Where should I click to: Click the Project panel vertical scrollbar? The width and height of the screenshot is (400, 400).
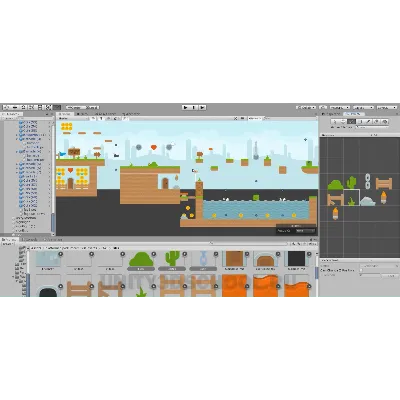click(x=316, y=273)
